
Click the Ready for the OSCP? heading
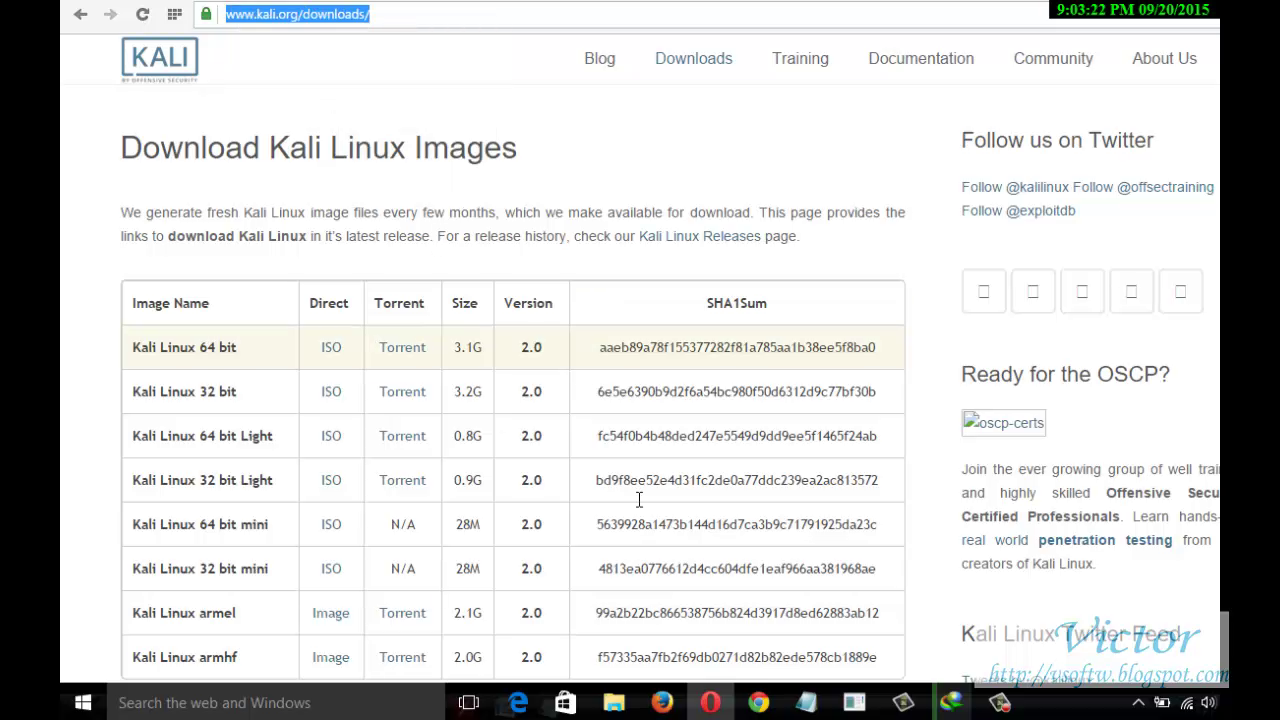pos(1065,374)
